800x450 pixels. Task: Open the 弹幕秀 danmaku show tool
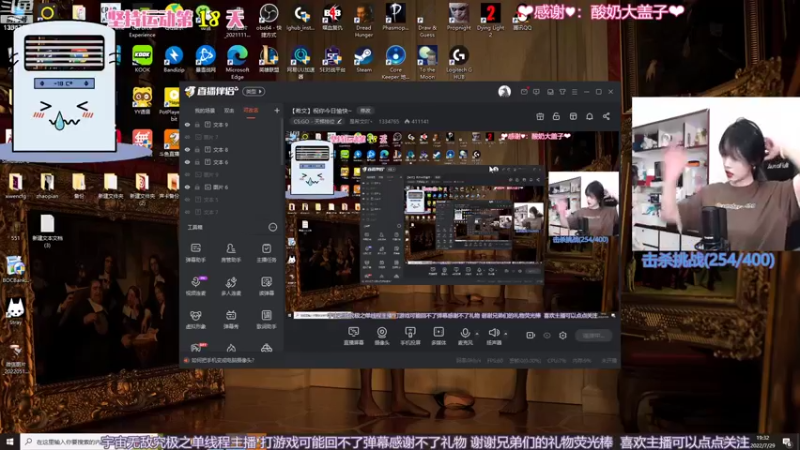pyautogui.click(x=231, y=319)
